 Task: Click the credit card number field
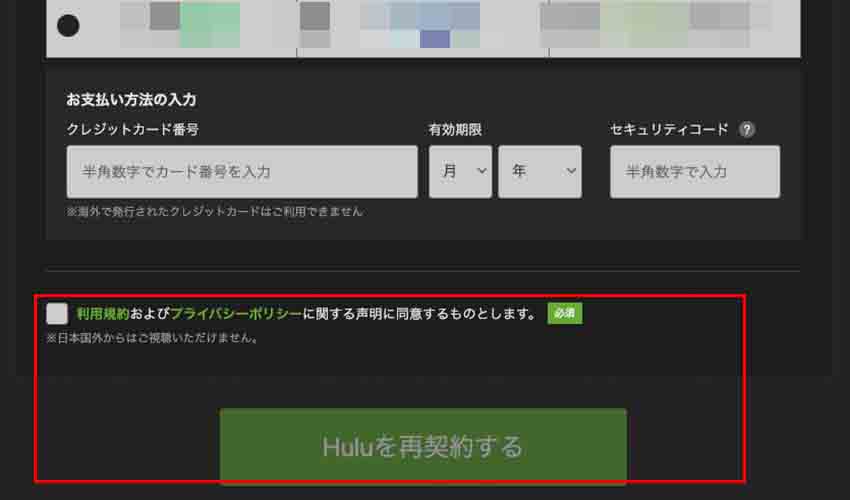[x=242, y=171]
